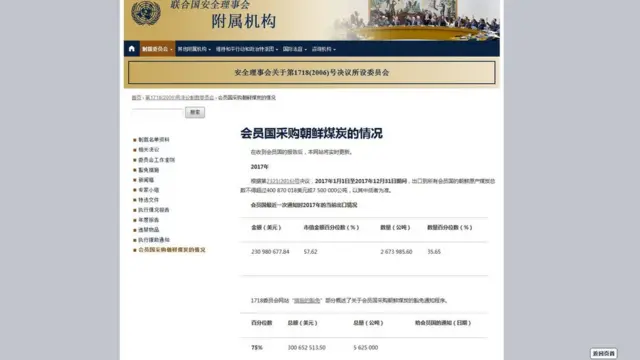Open the 国际法庭 navigation menu
The image size is (640, 360).
pyautogui.click(x=294, y=49)
